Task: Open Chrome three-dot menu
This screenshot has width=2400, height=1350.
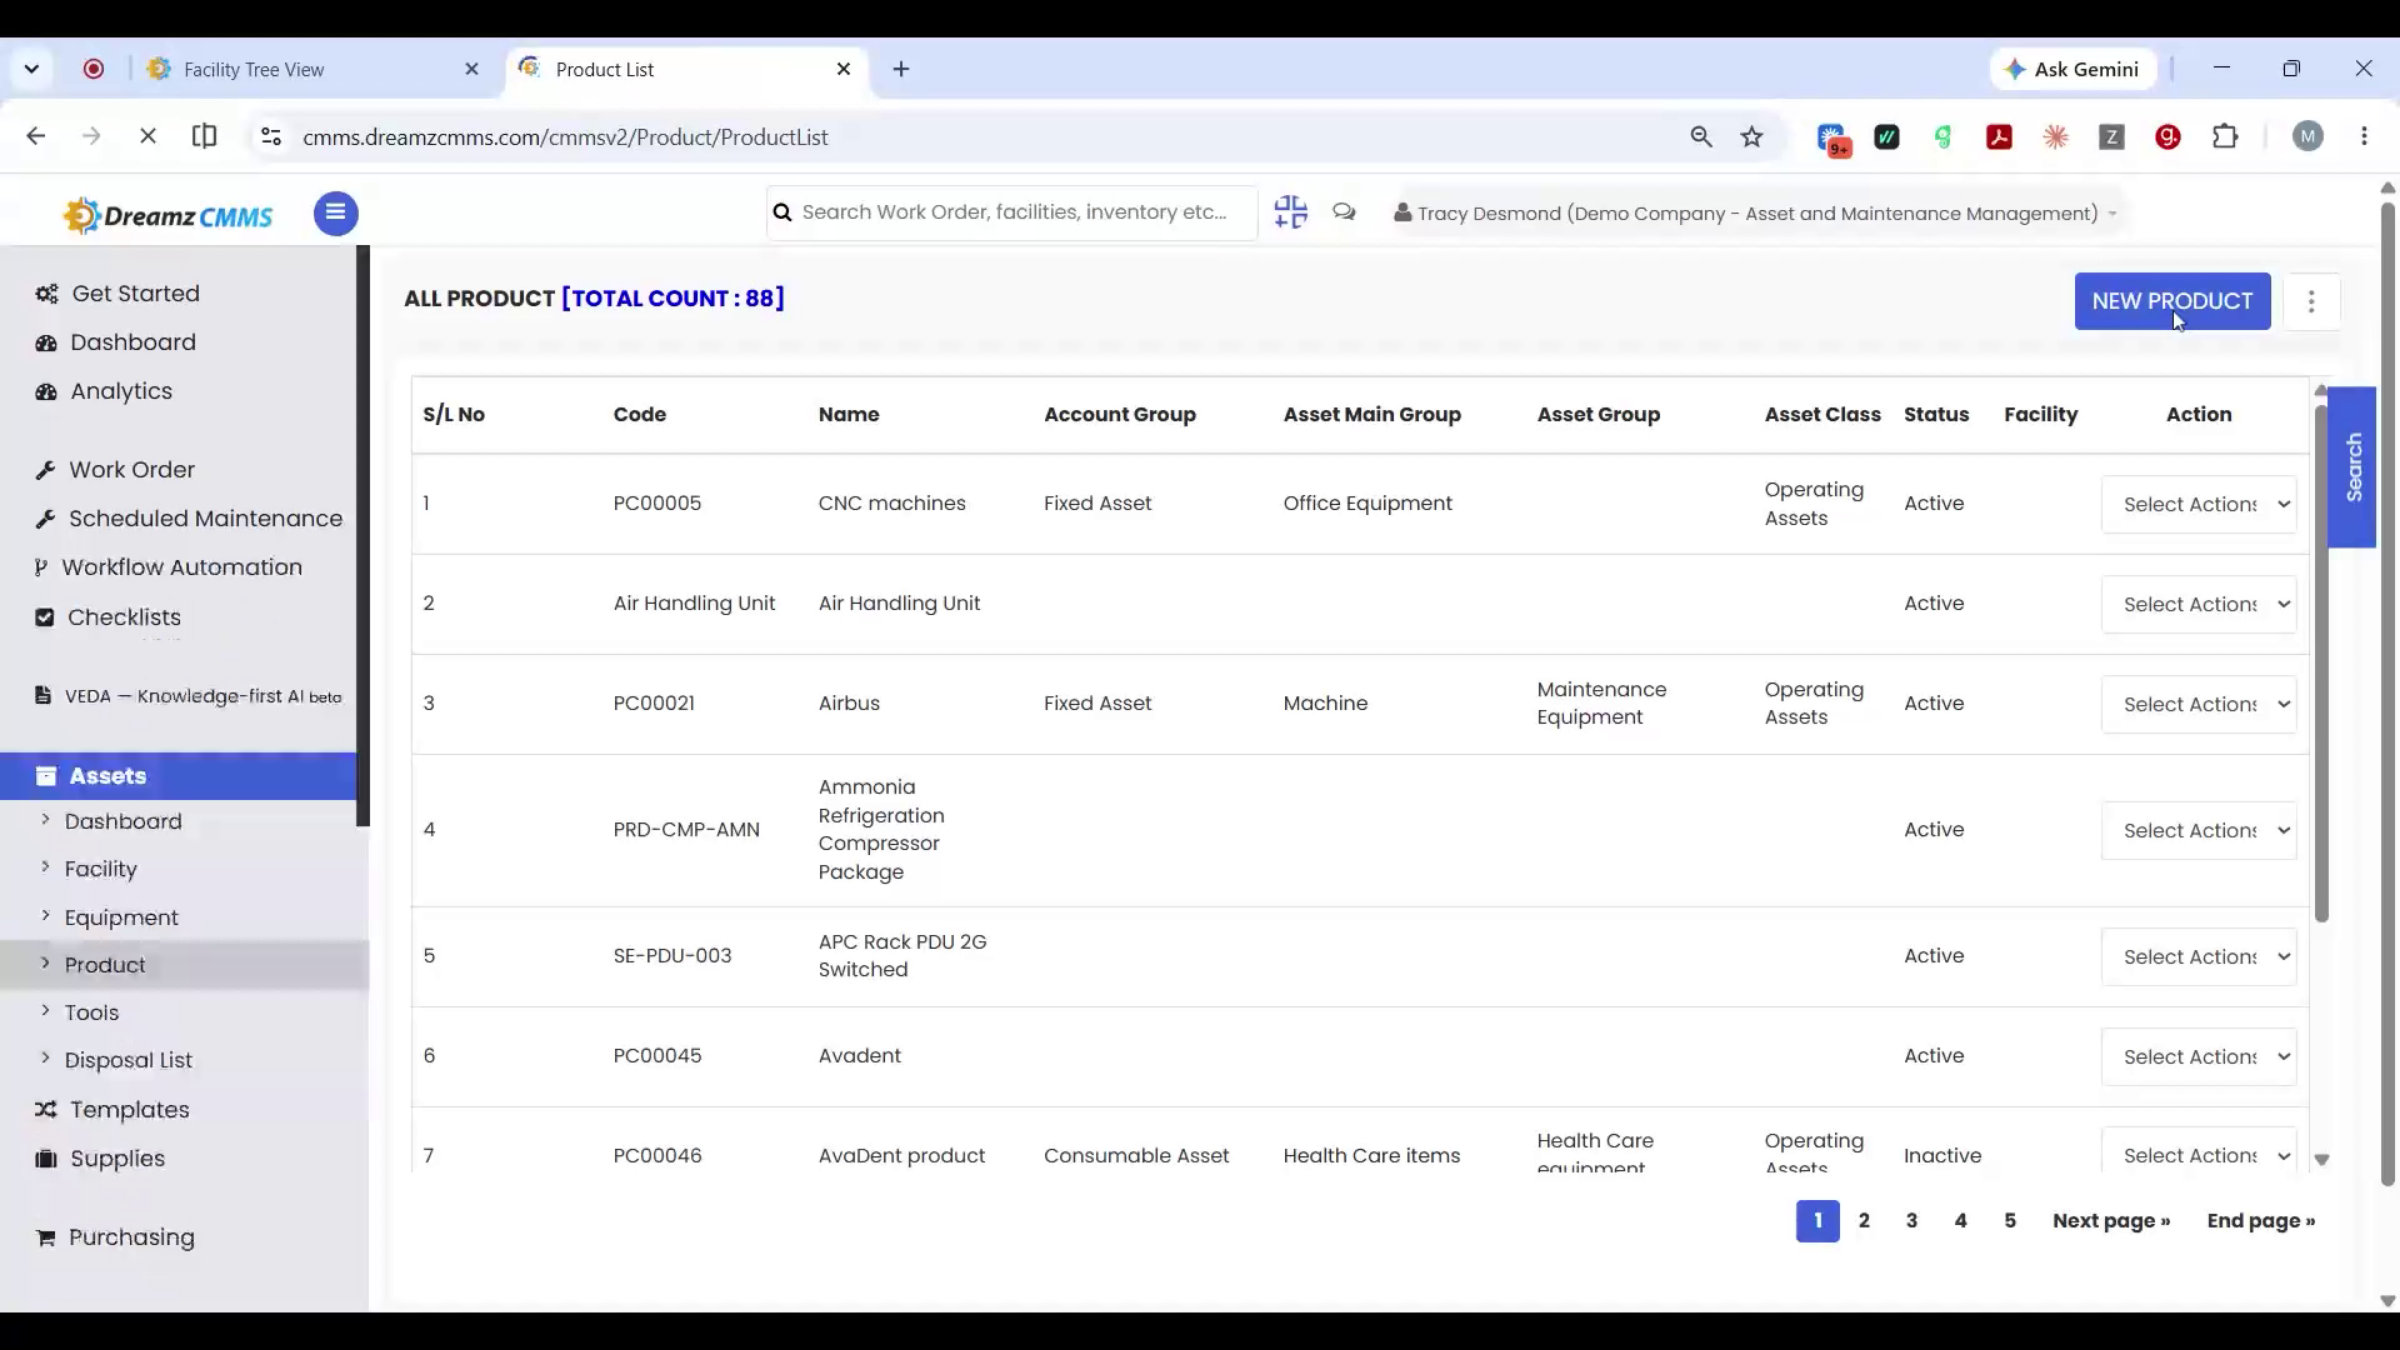Action: 2364,137
